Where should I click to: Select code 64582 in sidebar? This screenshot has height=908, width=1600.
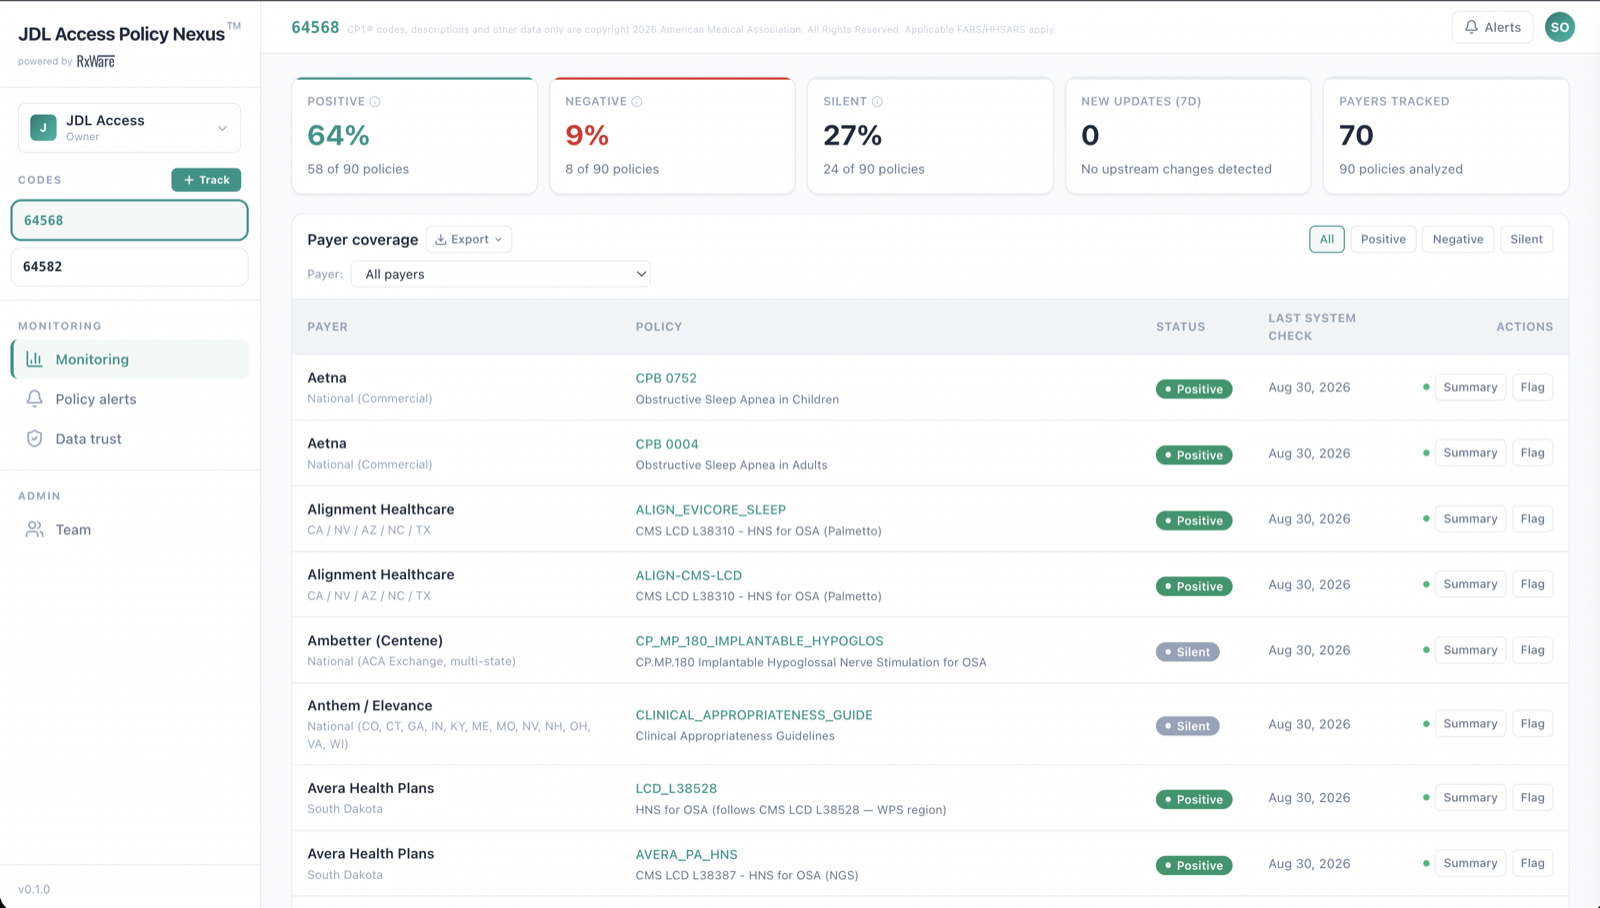tap(129, 267)
